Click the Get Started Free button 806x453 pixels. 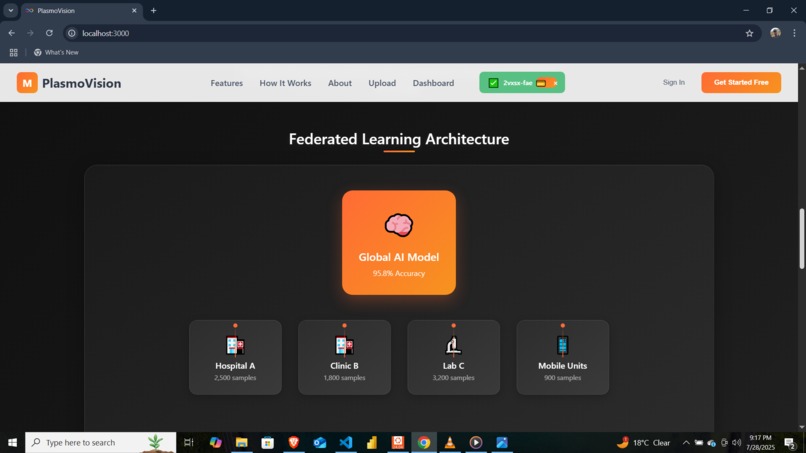coord(741,82)
